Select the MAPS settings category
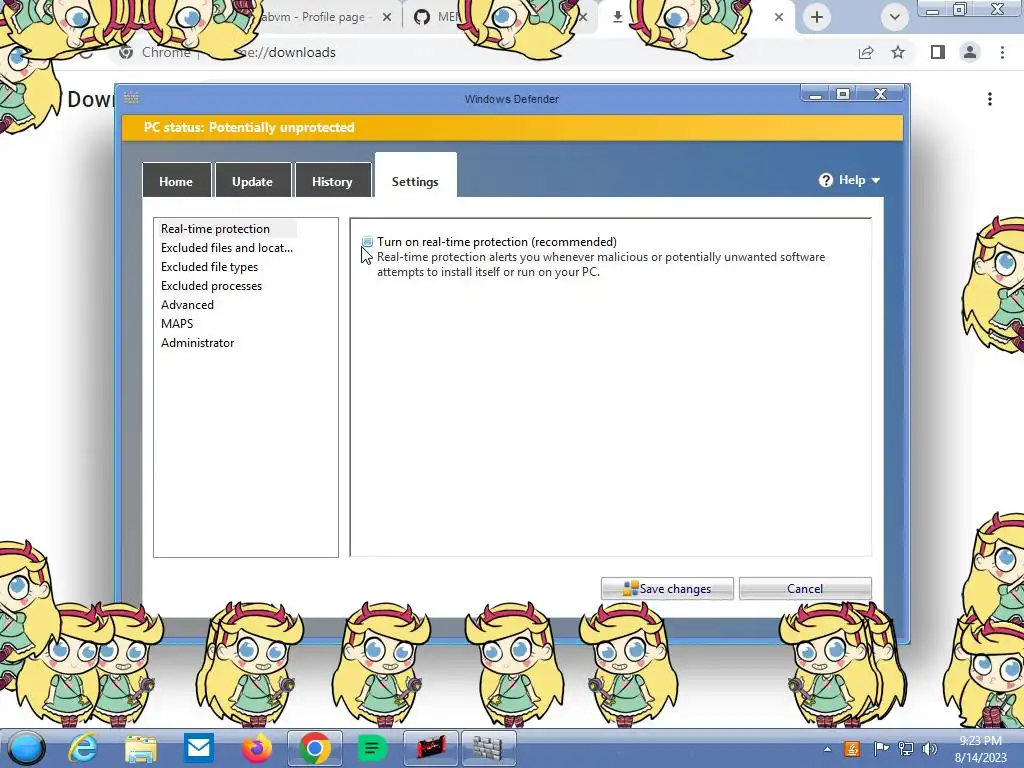1024x768 pixels. point(177,323)
